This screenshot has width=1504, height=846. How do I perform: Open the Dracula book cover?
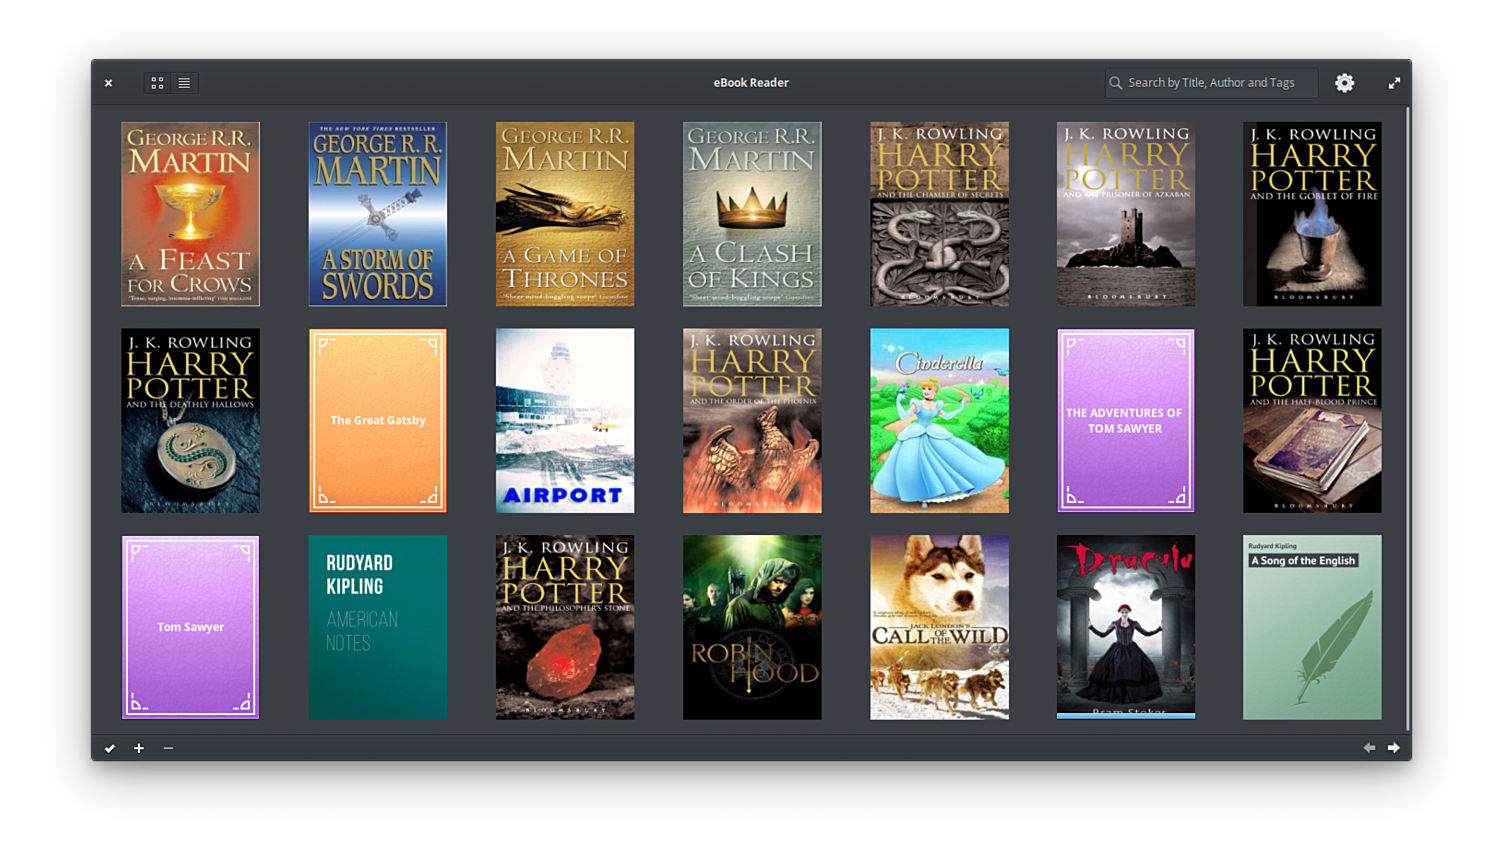coord(1125,627)
